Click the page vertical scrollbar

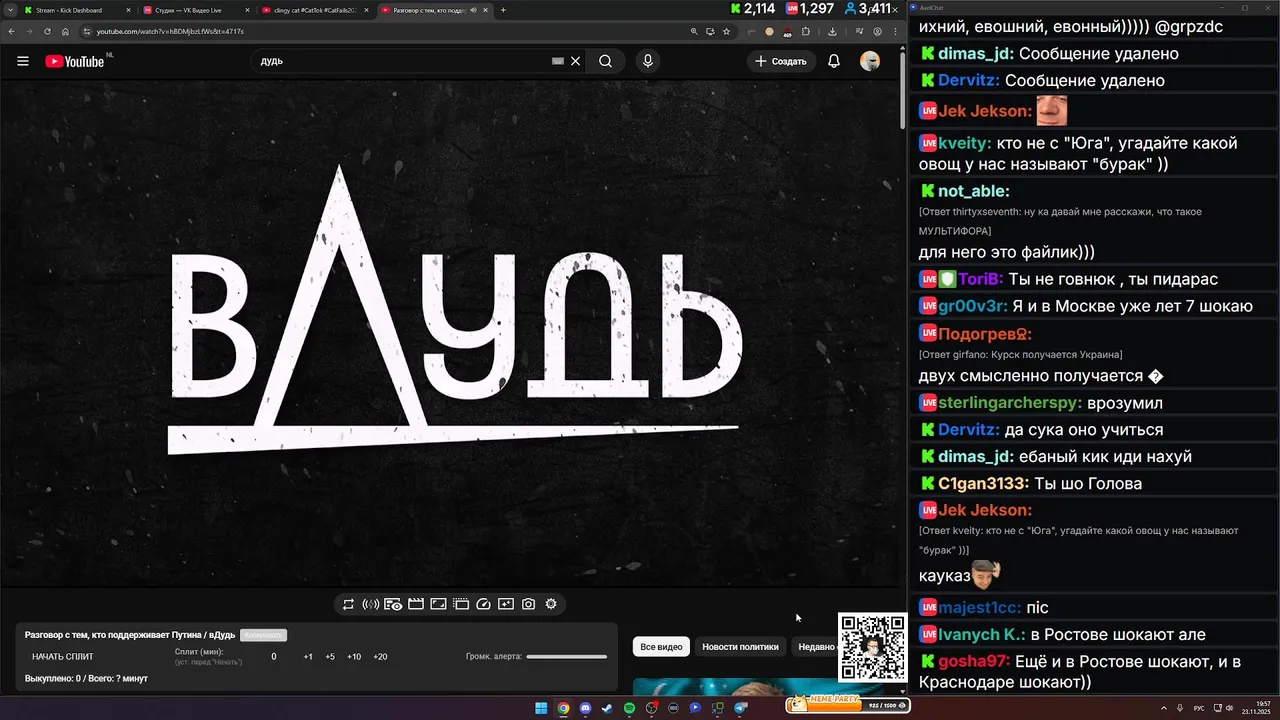(x=903, y=90)
